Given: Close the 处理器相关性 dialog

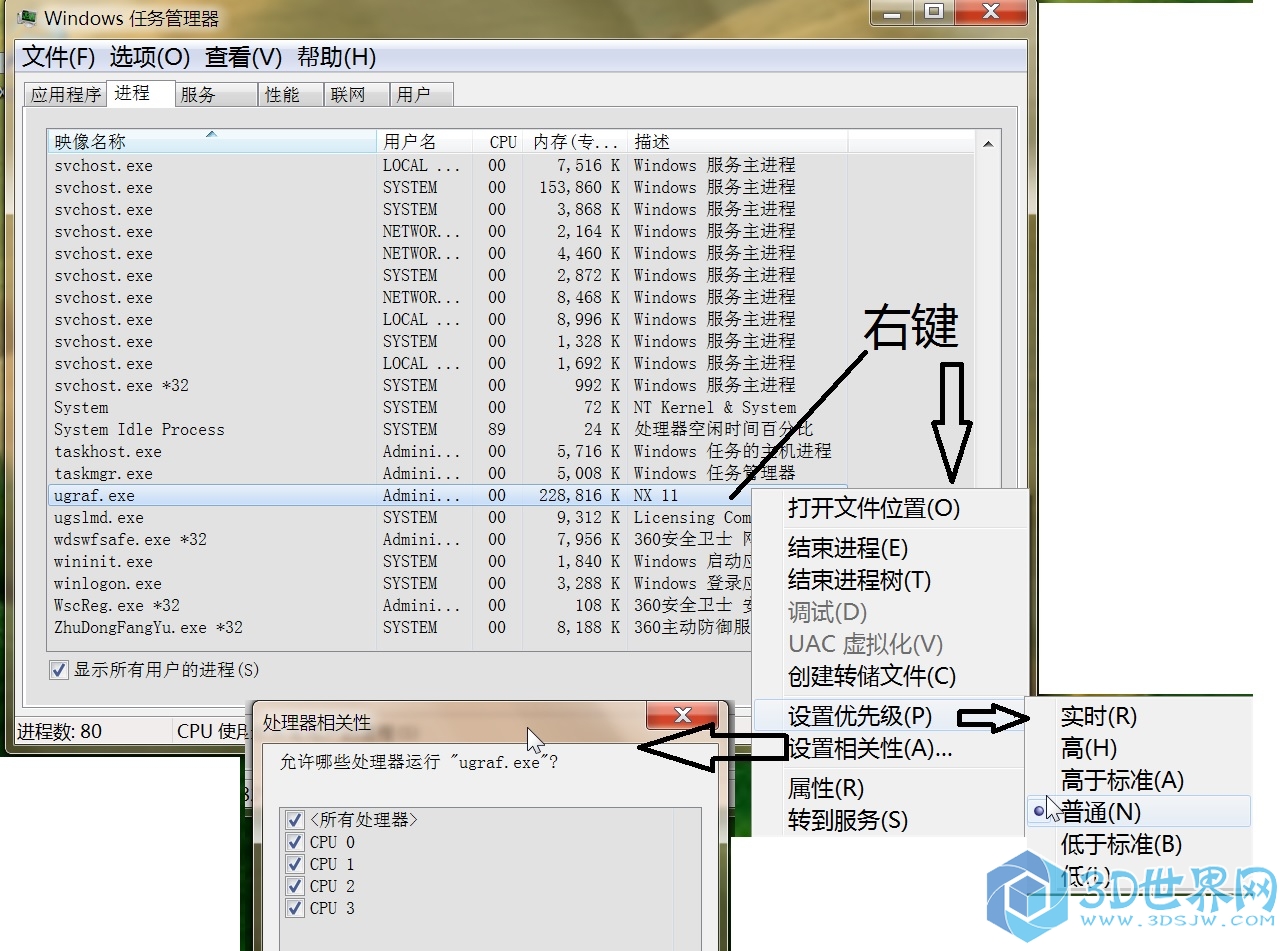Looking at the screenshot, I should (683, 714).
